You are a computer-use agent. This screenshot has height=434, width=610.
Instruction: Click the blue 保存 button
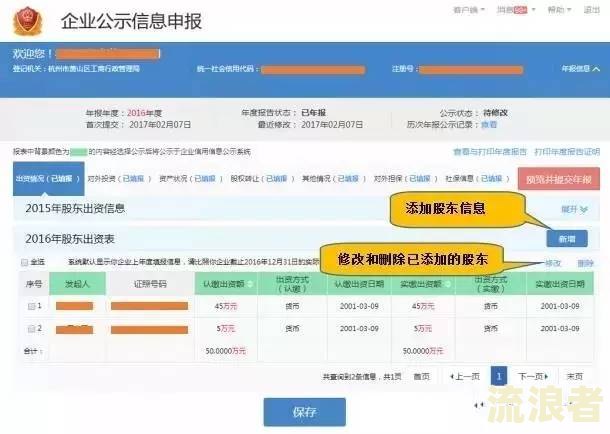[305, 412]
